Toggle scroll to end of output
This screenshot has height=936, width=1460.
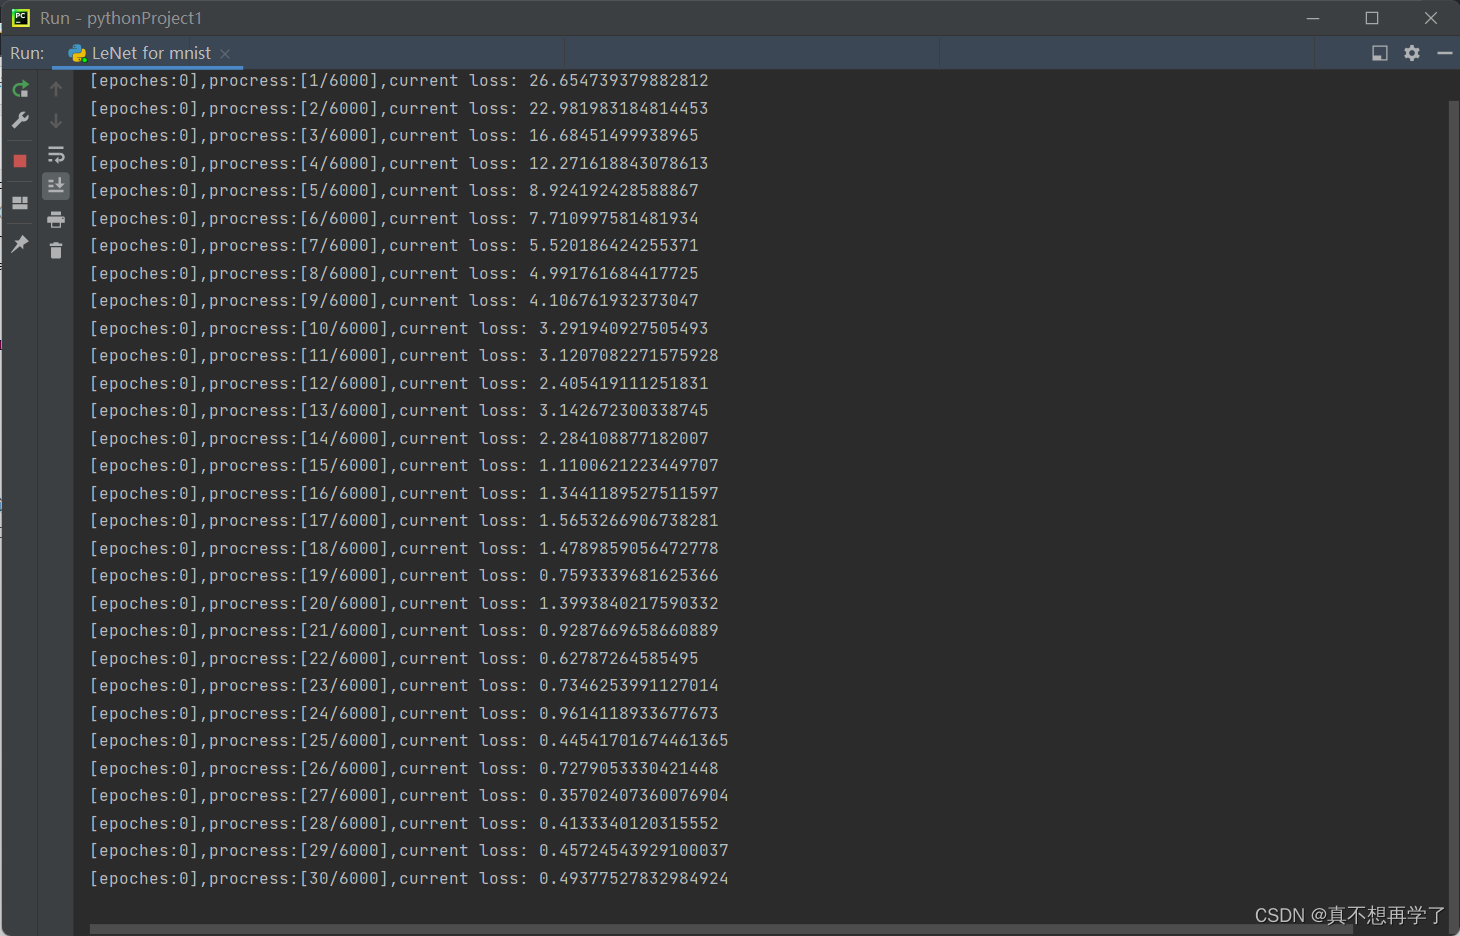(x=56, y=185)
